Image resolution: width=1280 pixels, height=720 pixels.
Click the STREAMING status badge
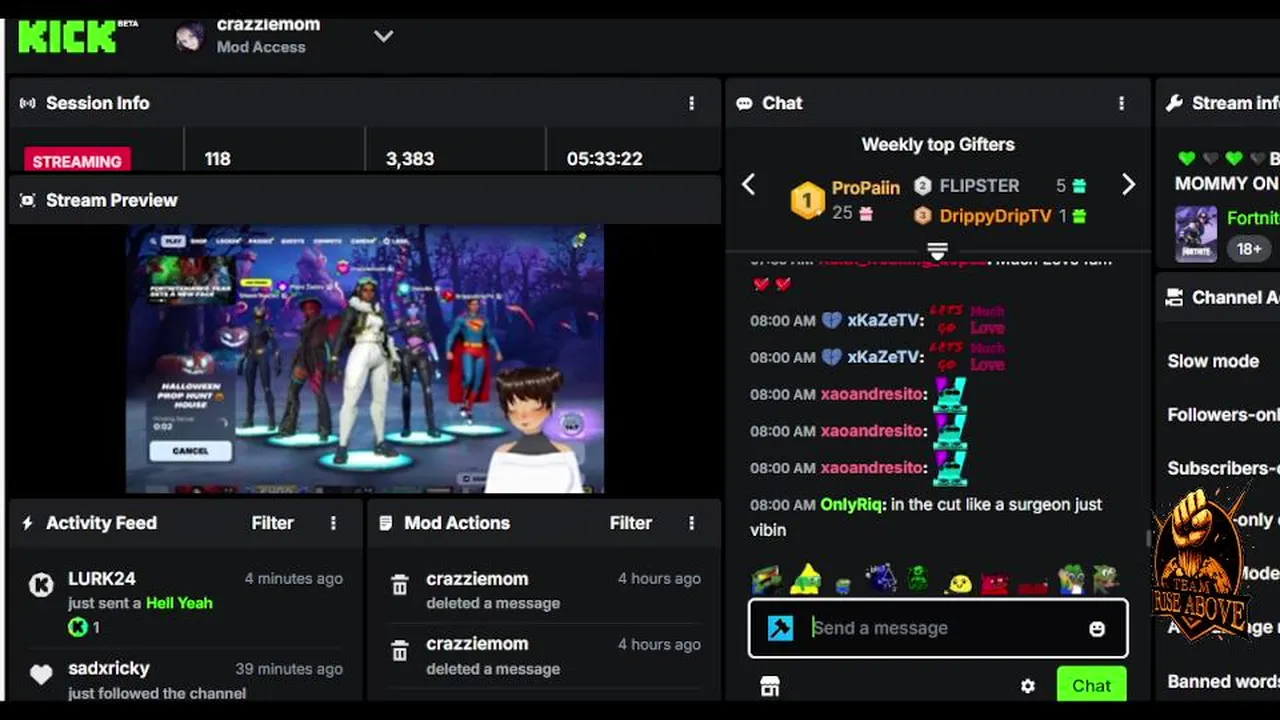click(x=77, y=160)
